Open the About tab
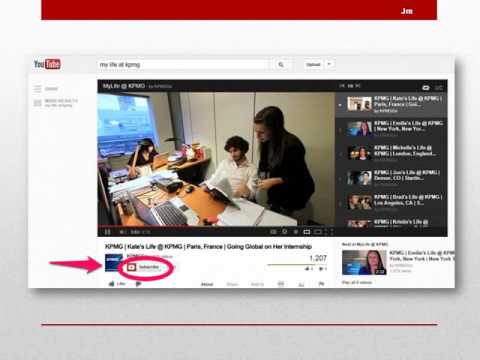Screen dimensions: 480x360 (207, 284)
